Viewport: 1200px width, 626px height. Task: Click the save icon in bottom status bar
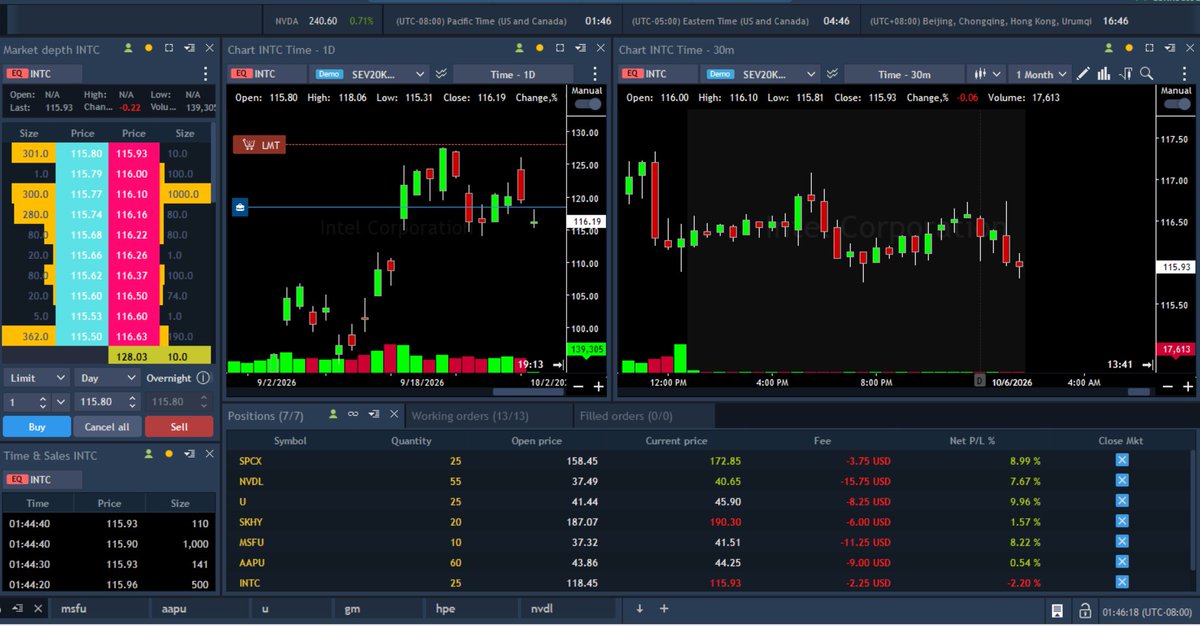(x=1057, y=609)
